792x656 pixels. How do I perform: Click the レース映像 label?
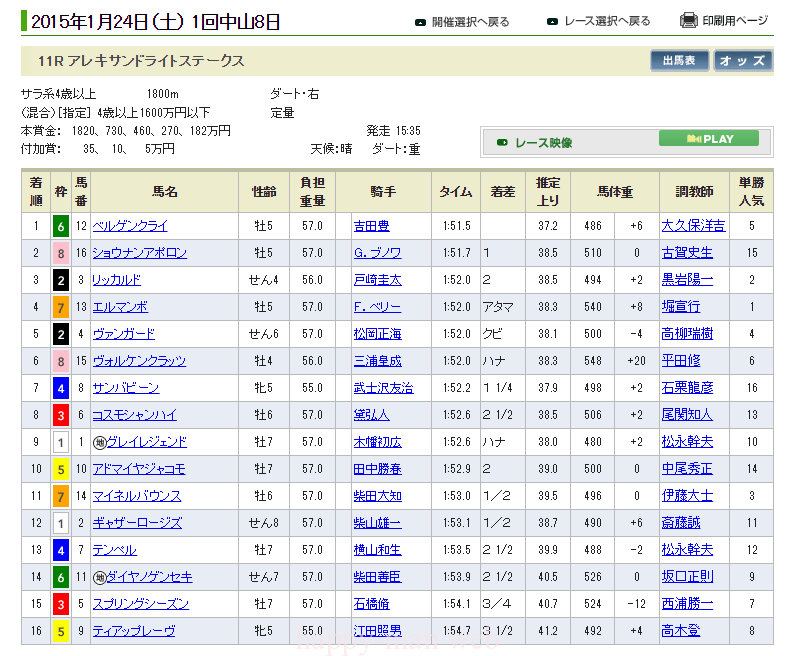(x=543, y=143)
